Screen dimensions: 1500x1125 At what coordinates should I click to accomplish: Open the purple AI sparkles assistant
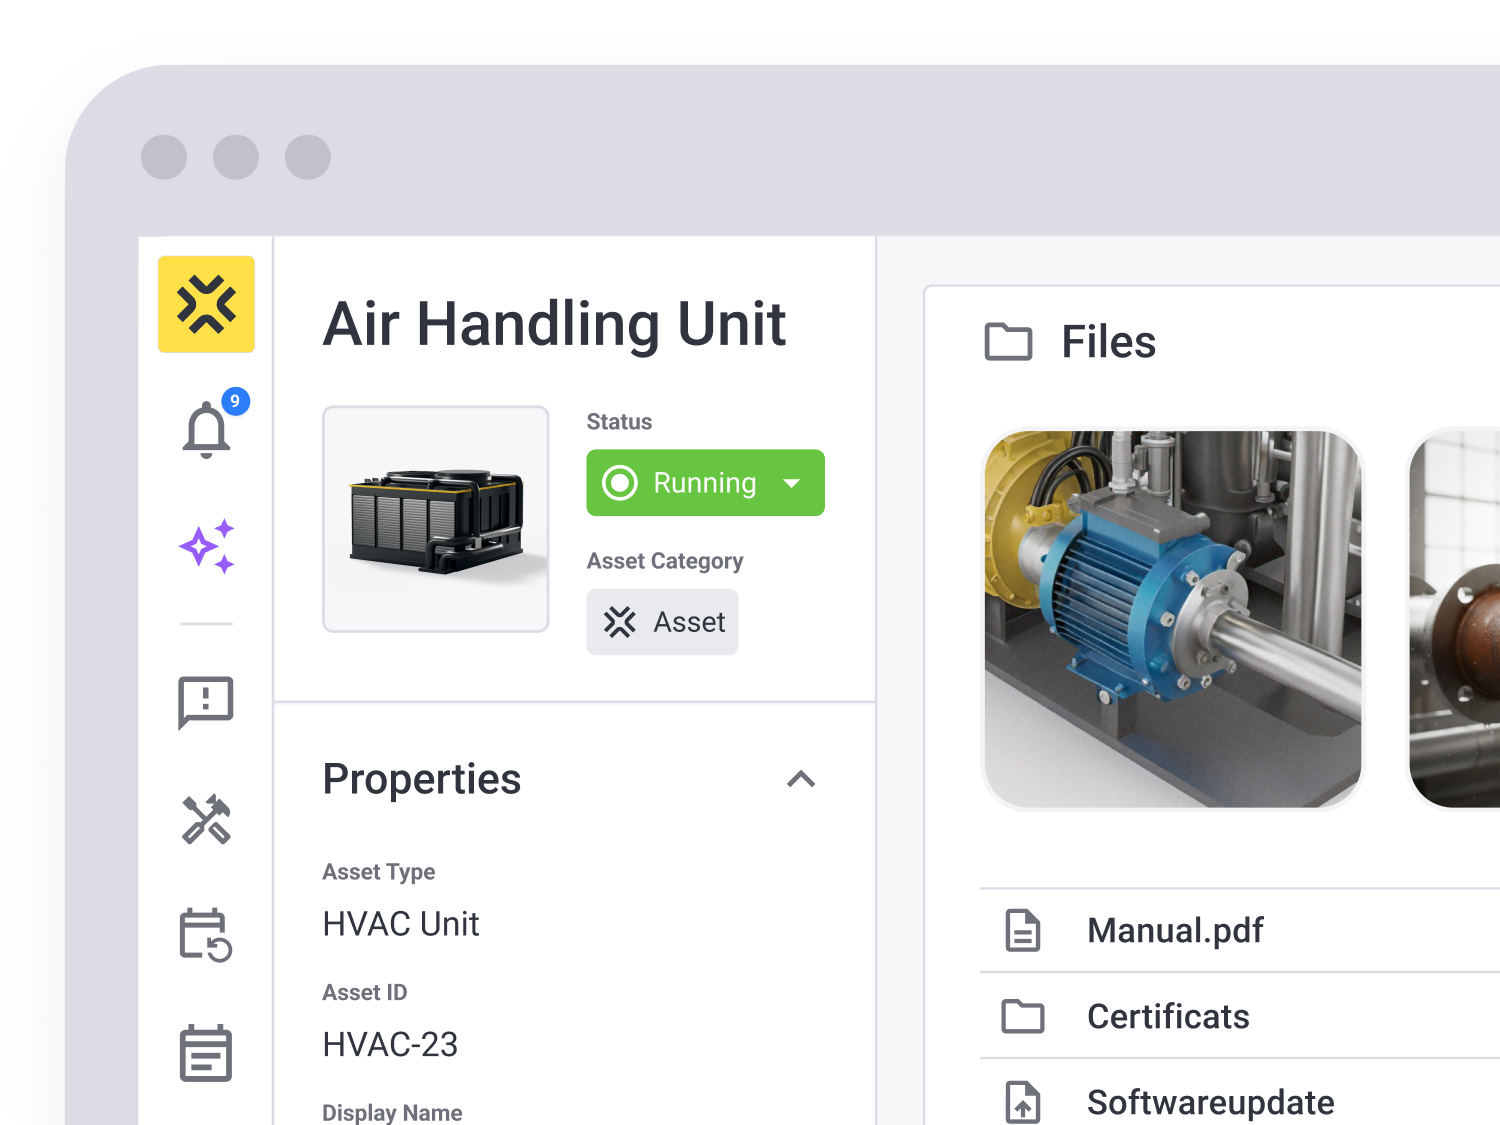[207, 546]
